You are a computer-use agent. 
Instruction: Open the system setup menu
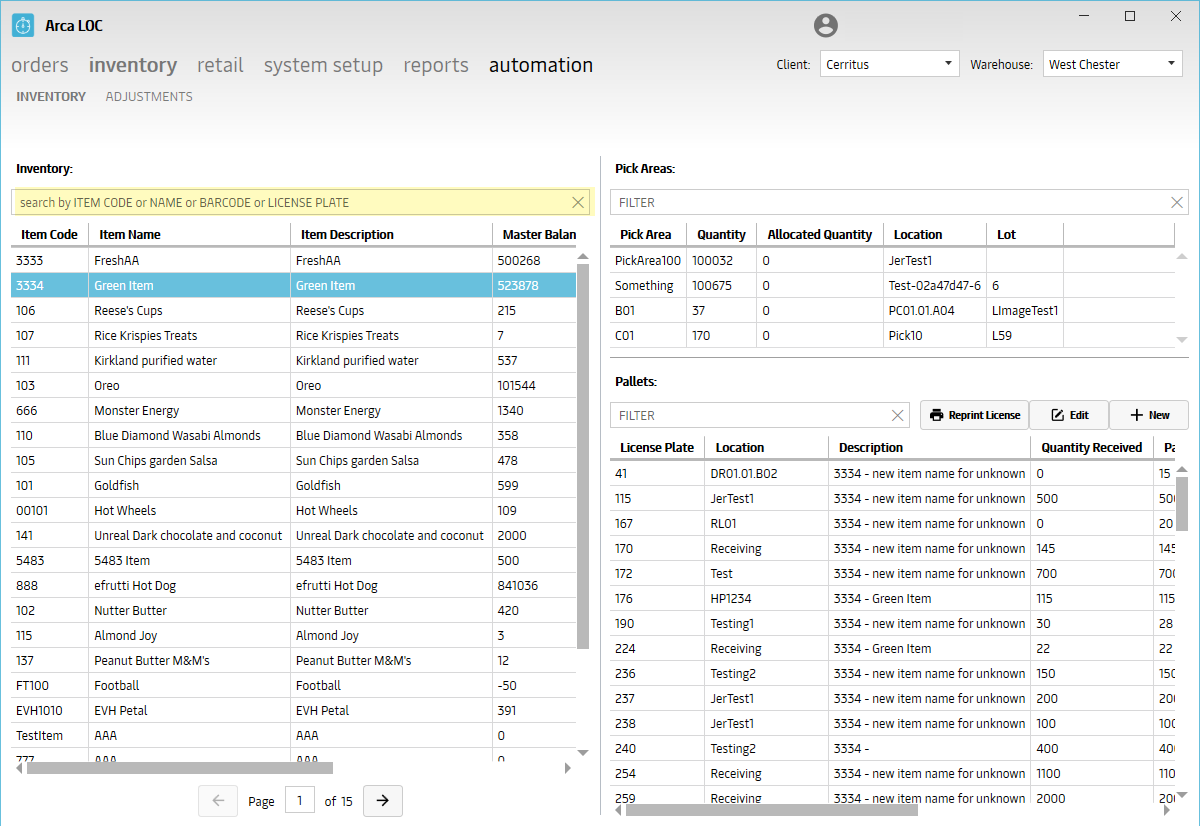pos(323,65)
